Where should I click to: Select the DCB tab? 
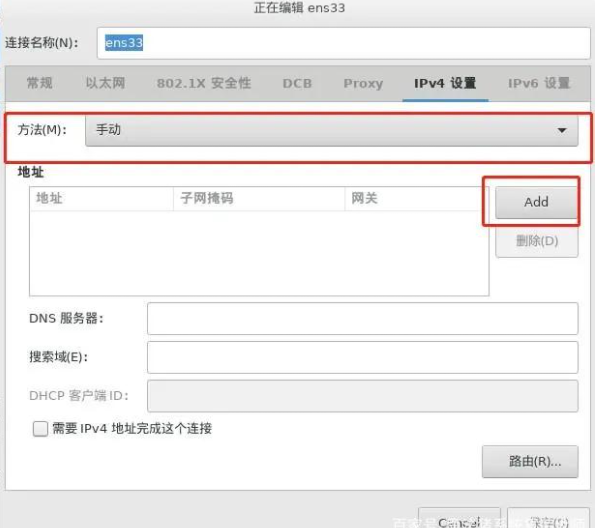point(297,83)
